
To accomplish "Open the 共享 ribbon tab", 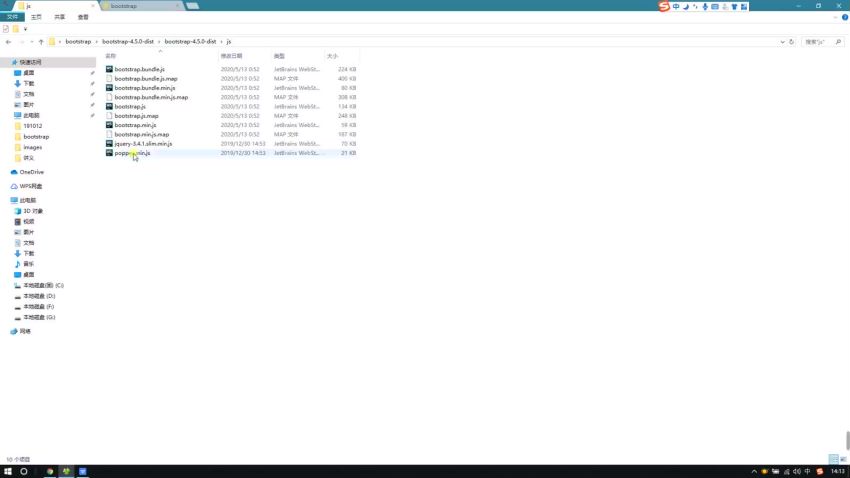I will click(60, 17).
